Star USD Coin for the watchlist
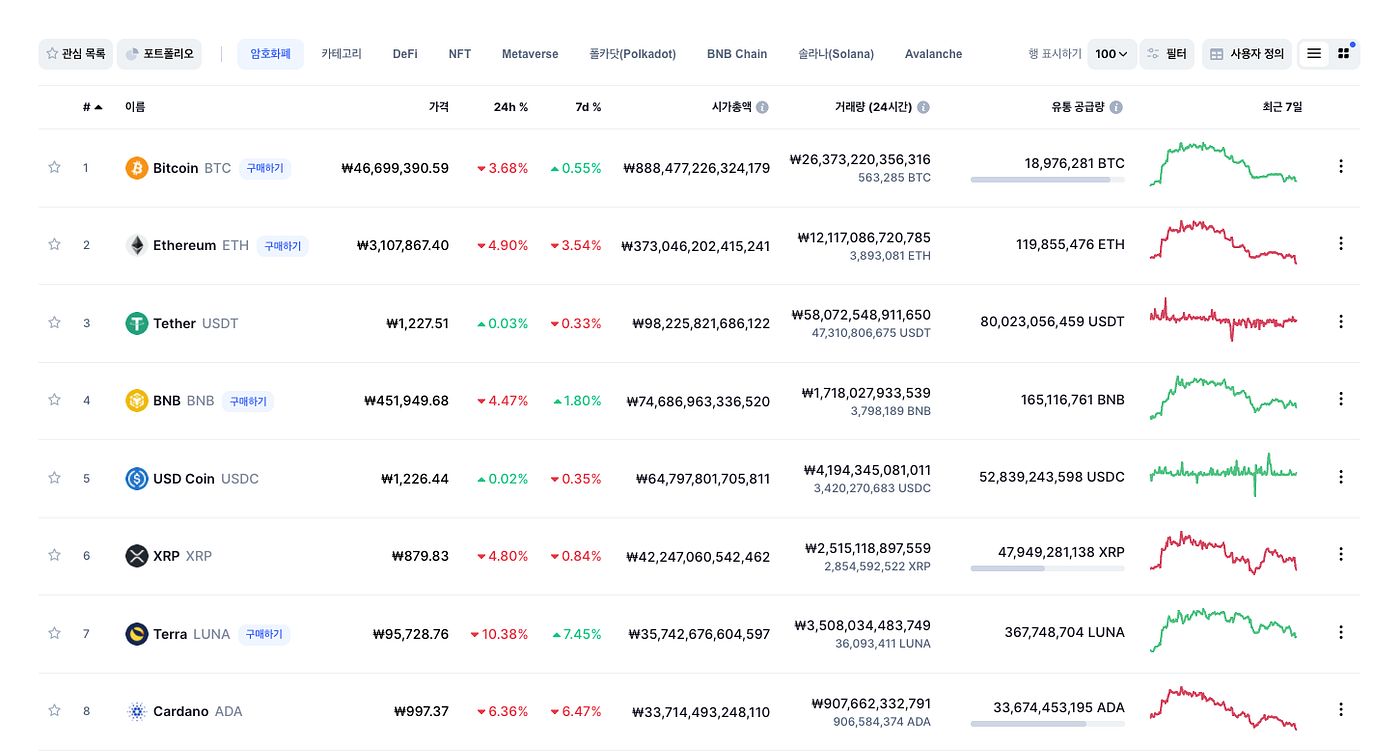Screen dimensions: 1400x751 pos(54,478)
